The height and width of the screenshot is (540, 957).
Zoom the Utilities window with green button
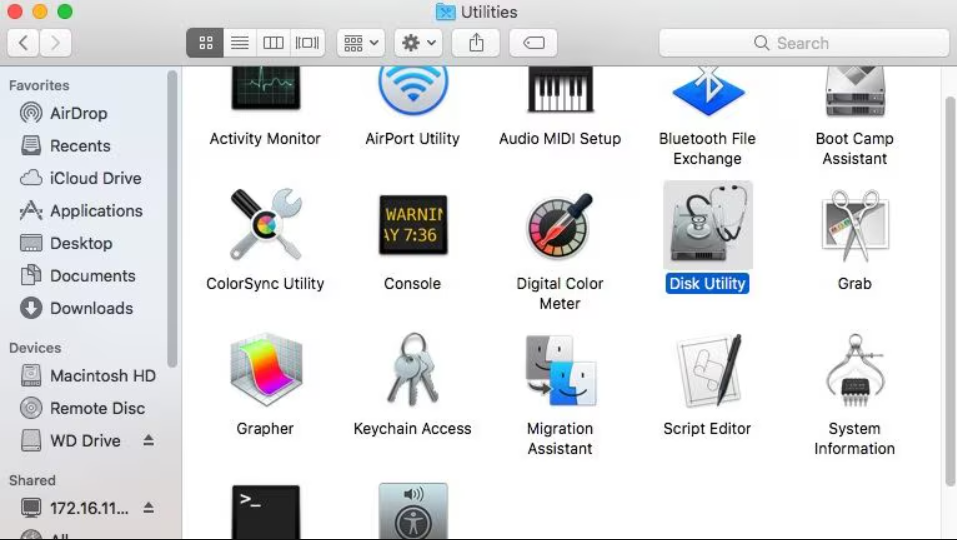pos(65,11)
